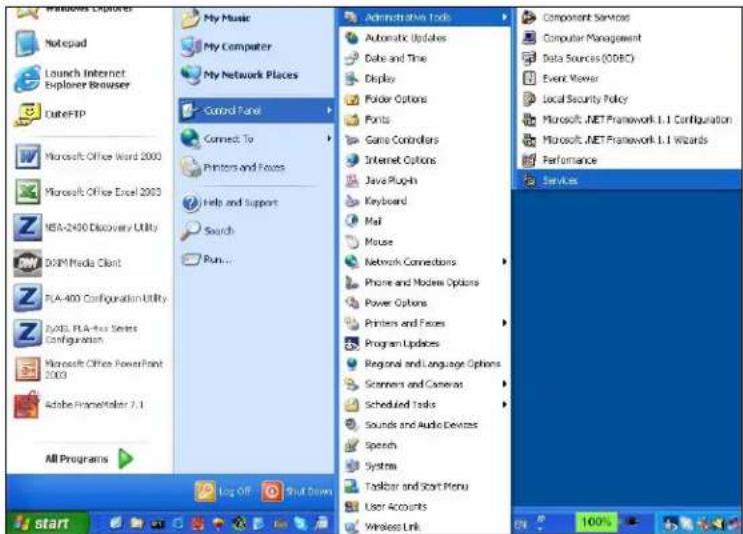Open ZyXEL PLA-4xx Series Configuration

pos(90,334)
